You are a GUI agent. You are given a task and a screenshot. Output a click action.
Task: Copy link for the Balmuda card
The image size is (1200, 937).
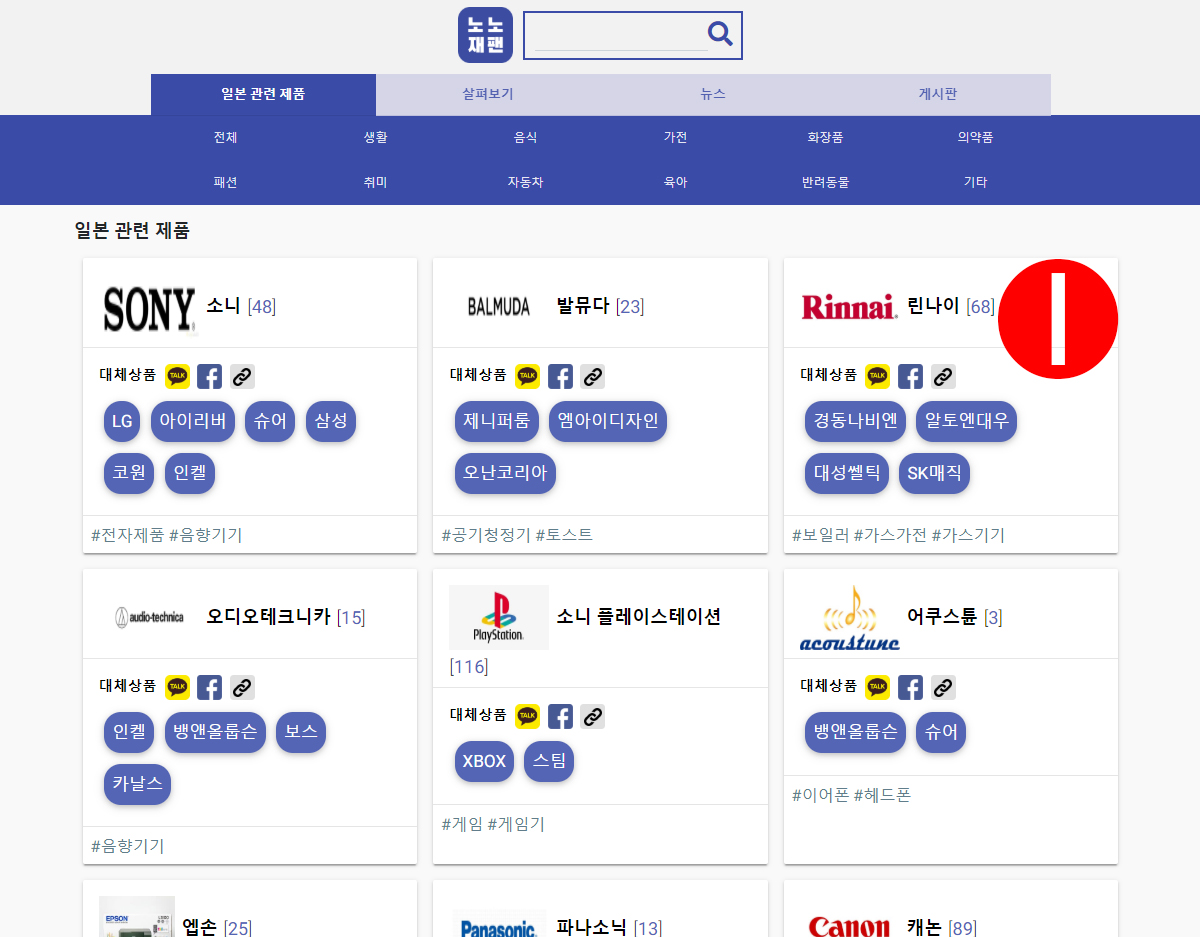pos(592,376)
